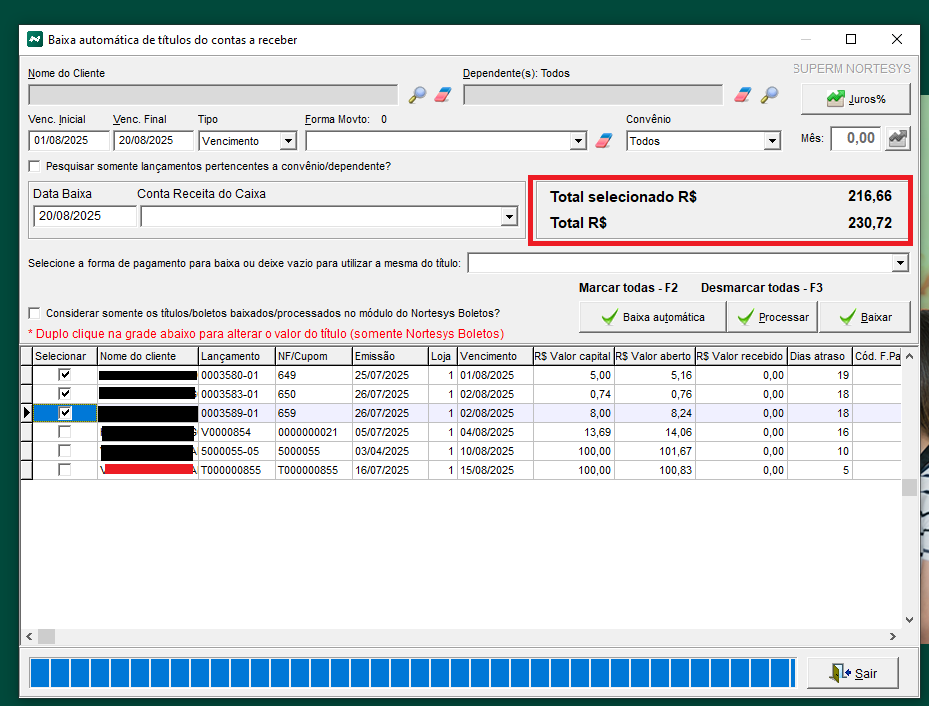Open the Tipo dropdown showing Vencimento
The image size is (946, 720).
[288, 142]
